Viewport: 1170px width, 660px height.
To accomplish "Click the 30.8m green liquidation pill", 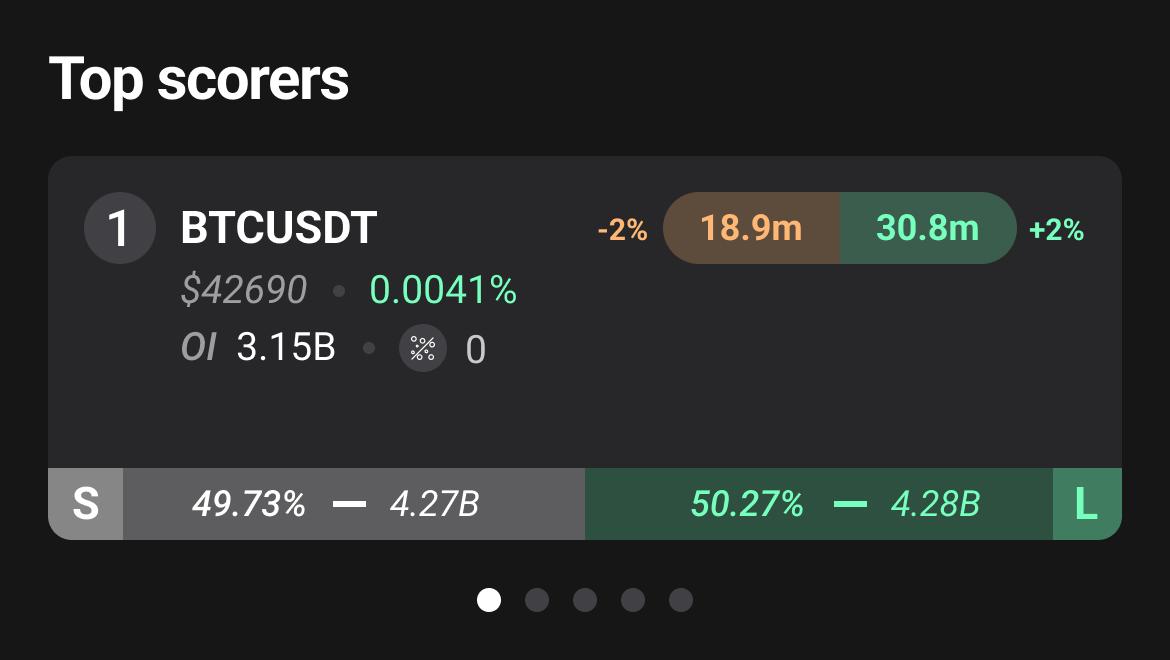I will tap(928, 228).
